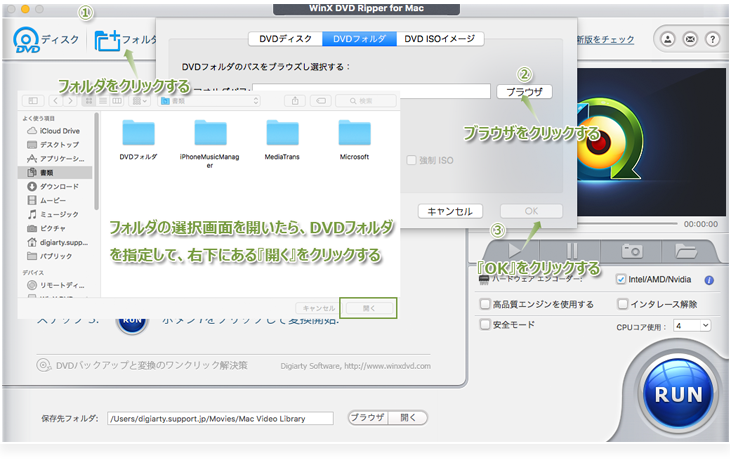Click キャンセル in Finder dialog
Viewport: 730px width, 460px height.
319,308
